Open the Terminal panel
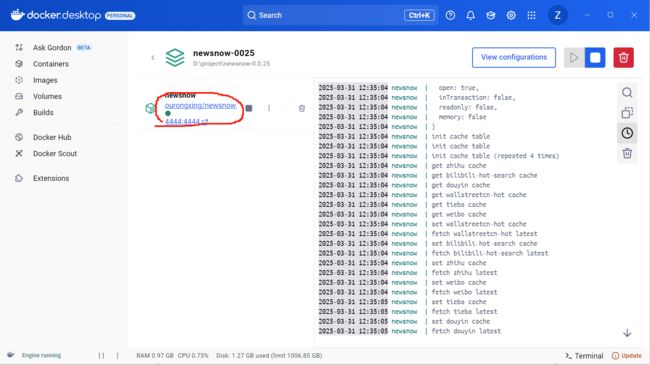The image size is (650, 365). point(584,355)
